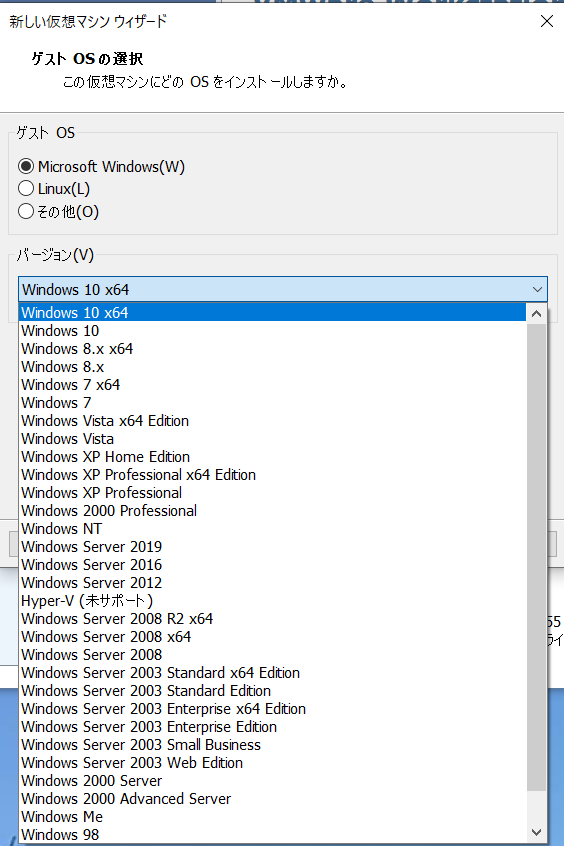Select Windows Server 2003 Standard x64 Edition
The image size is (564, 846).
[273, 673]
